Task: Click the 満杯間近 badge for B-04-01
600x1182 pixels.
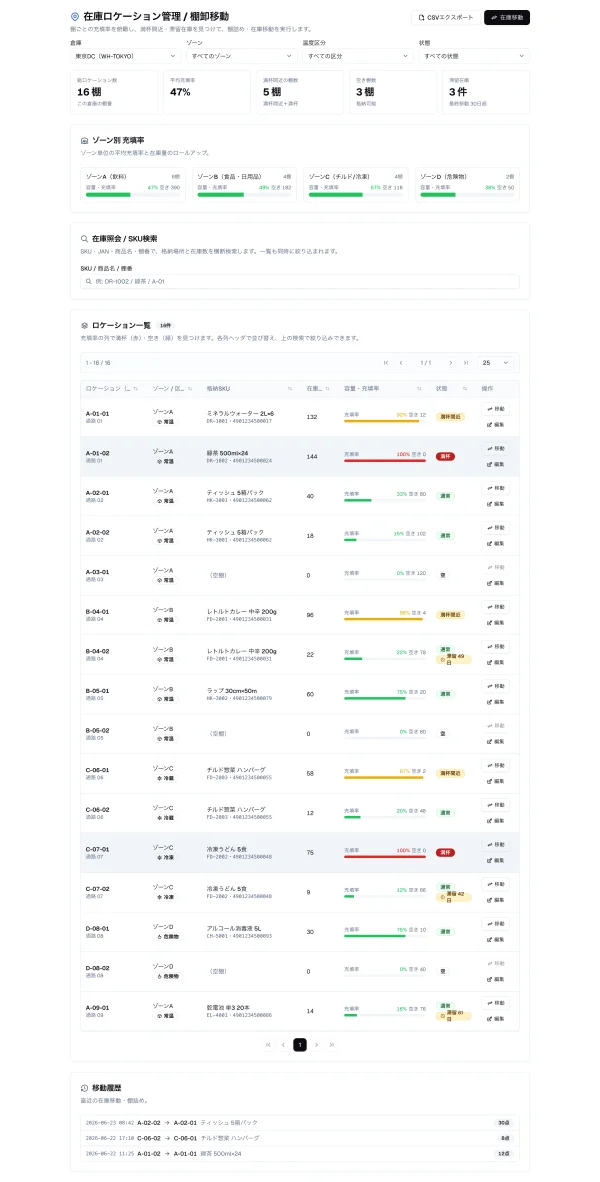Action: [450, 614]
